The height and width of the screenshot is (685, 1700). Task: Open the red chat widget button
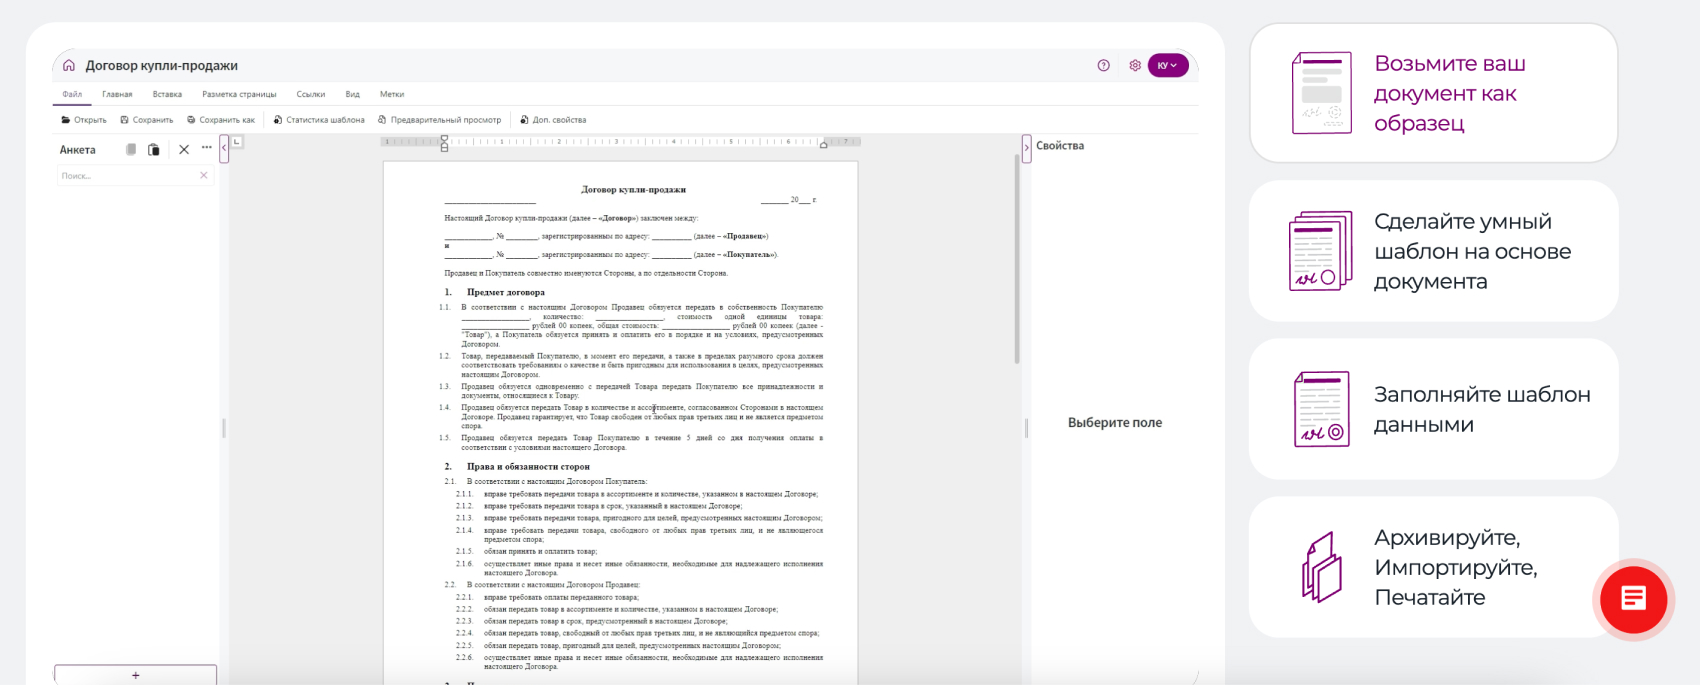click(1633, 599)
